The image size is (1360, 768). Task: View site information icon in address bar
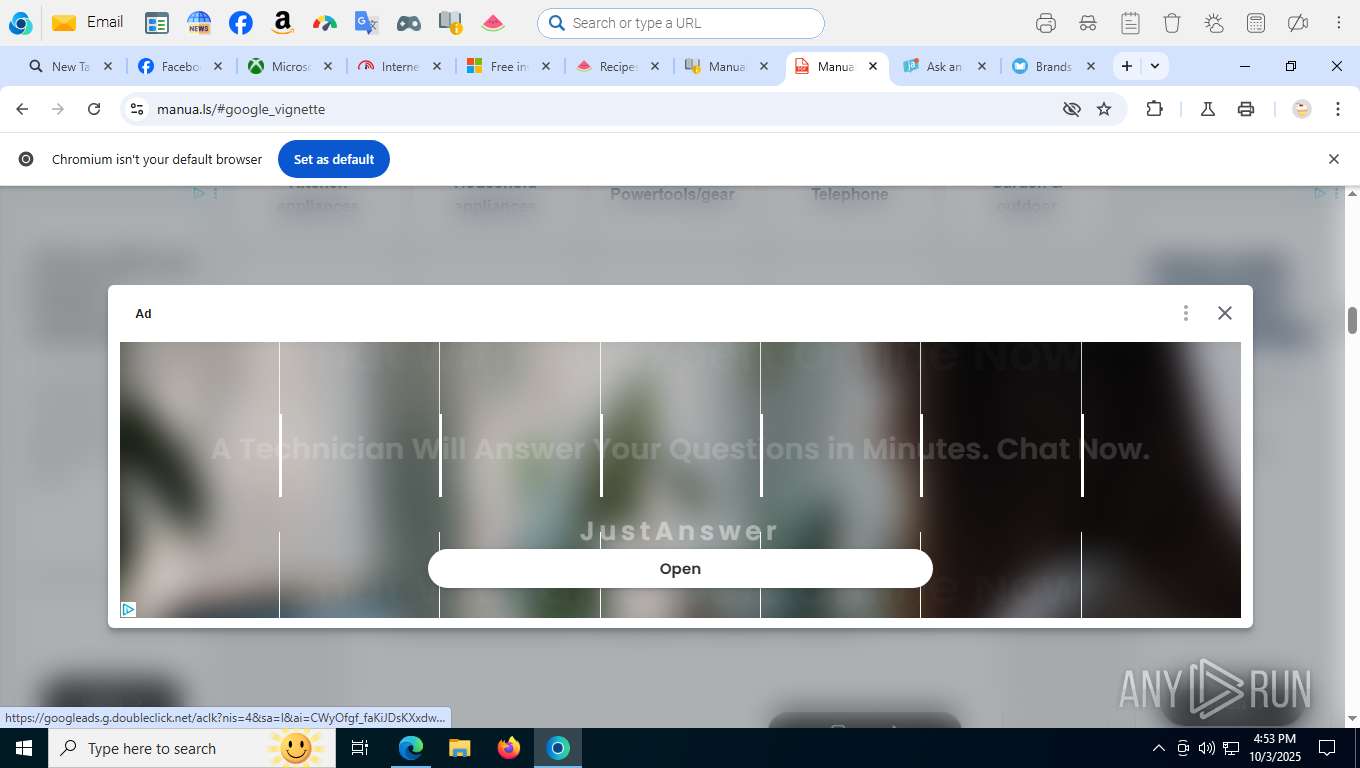(x=137, y=109)
